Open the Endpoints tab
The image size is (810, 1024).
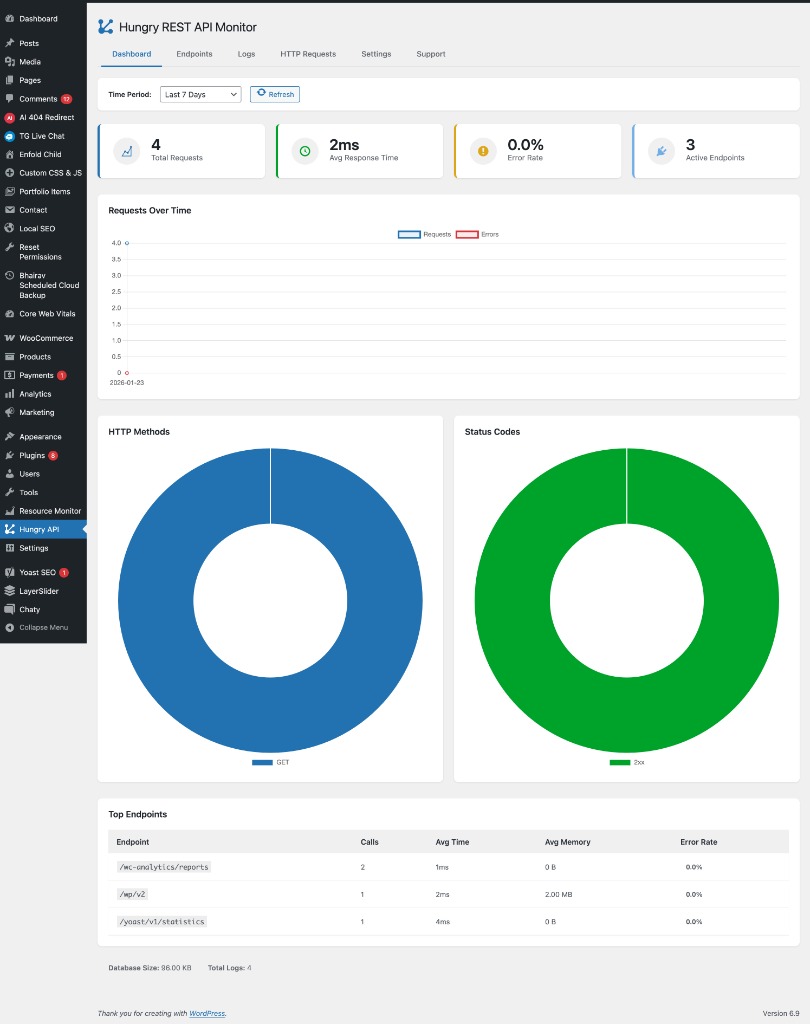194,54
